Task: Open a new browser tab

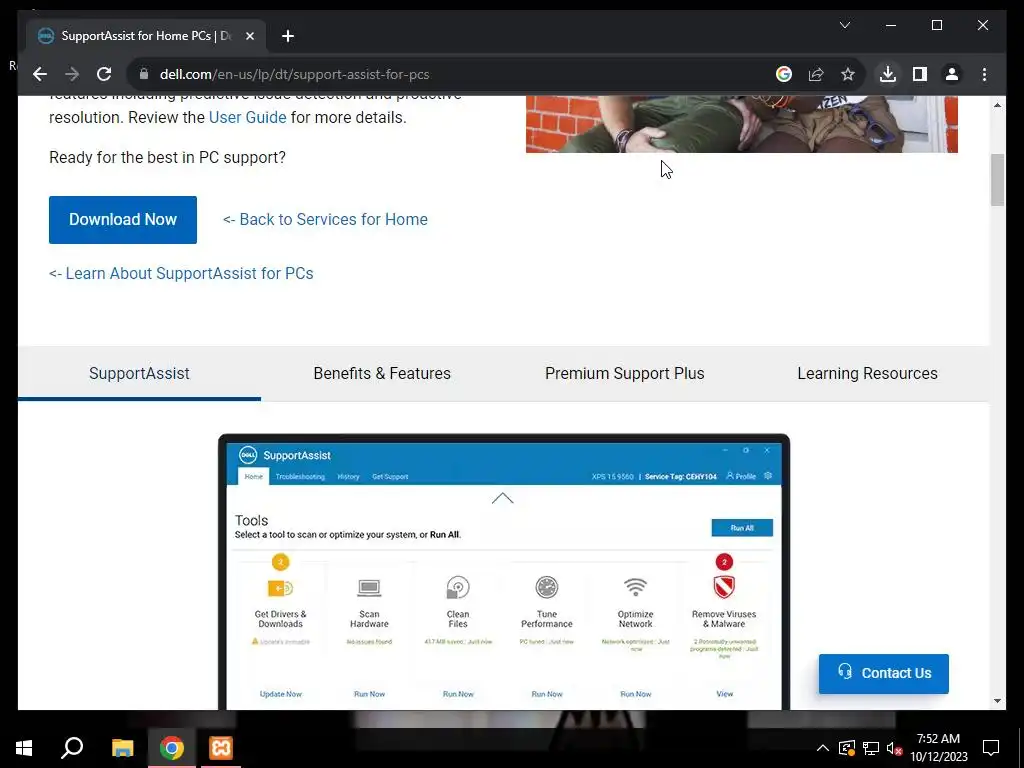Action: click(x=288, y=37)
